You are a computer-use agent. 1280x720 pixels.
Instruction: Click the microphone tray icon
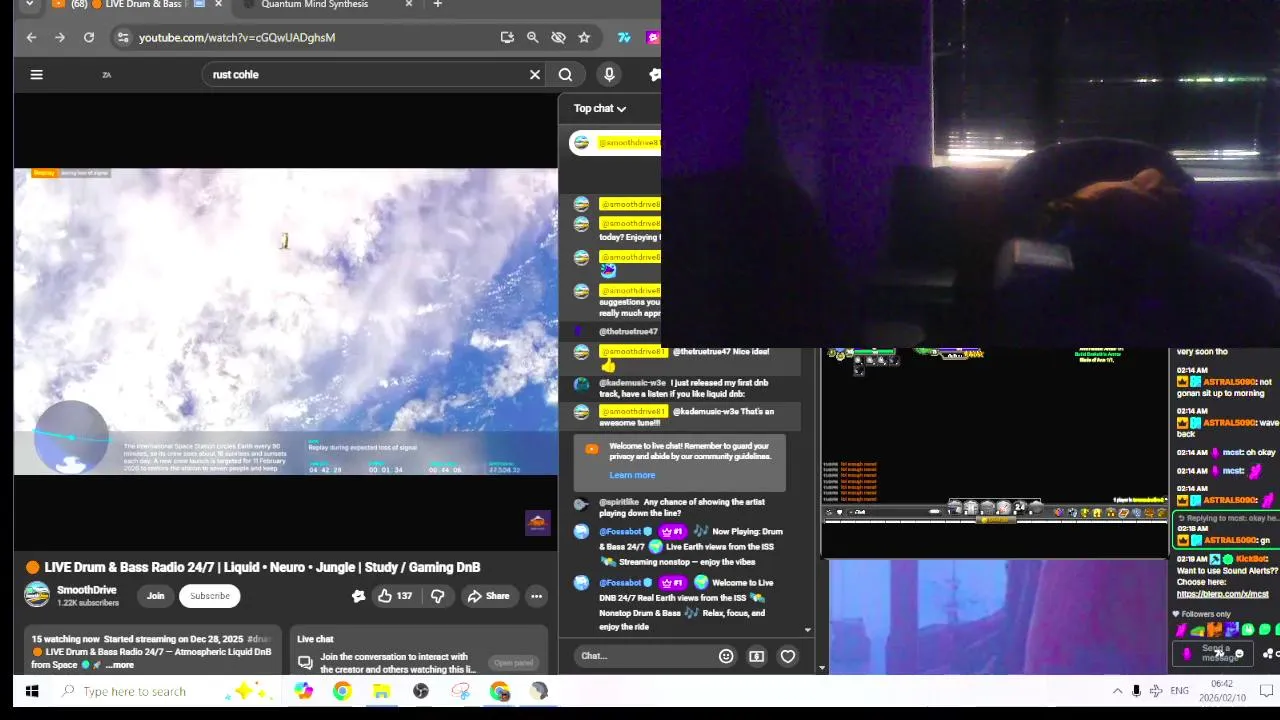(1136, 691)
